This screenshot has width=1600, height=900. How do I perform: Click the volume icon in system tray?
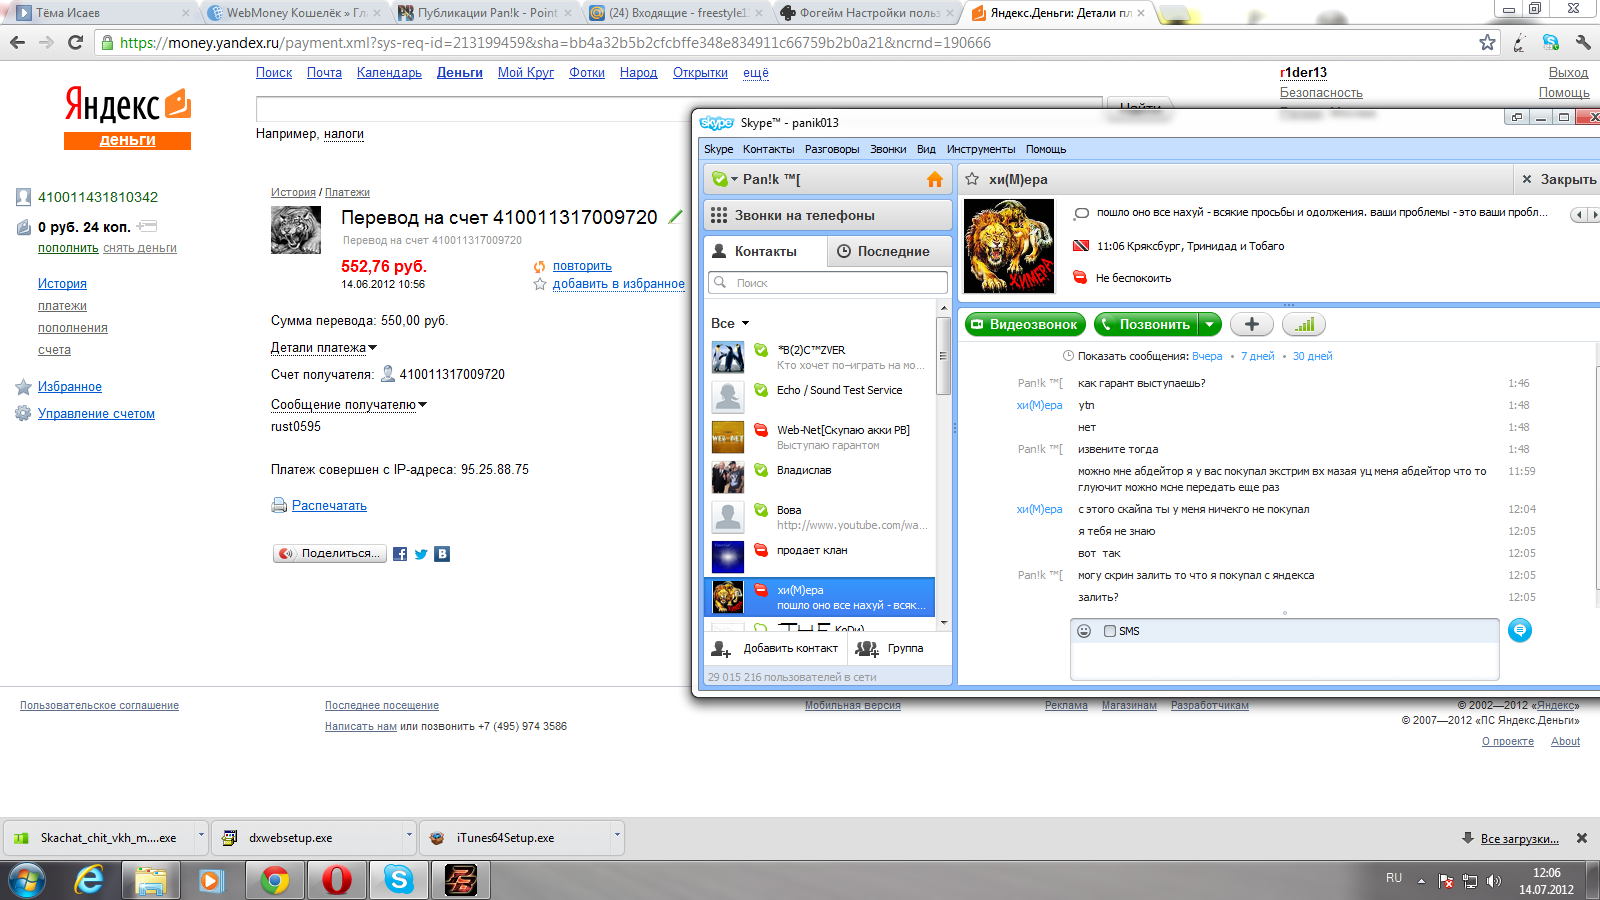pyautogui.click(x=1494, y=881)
